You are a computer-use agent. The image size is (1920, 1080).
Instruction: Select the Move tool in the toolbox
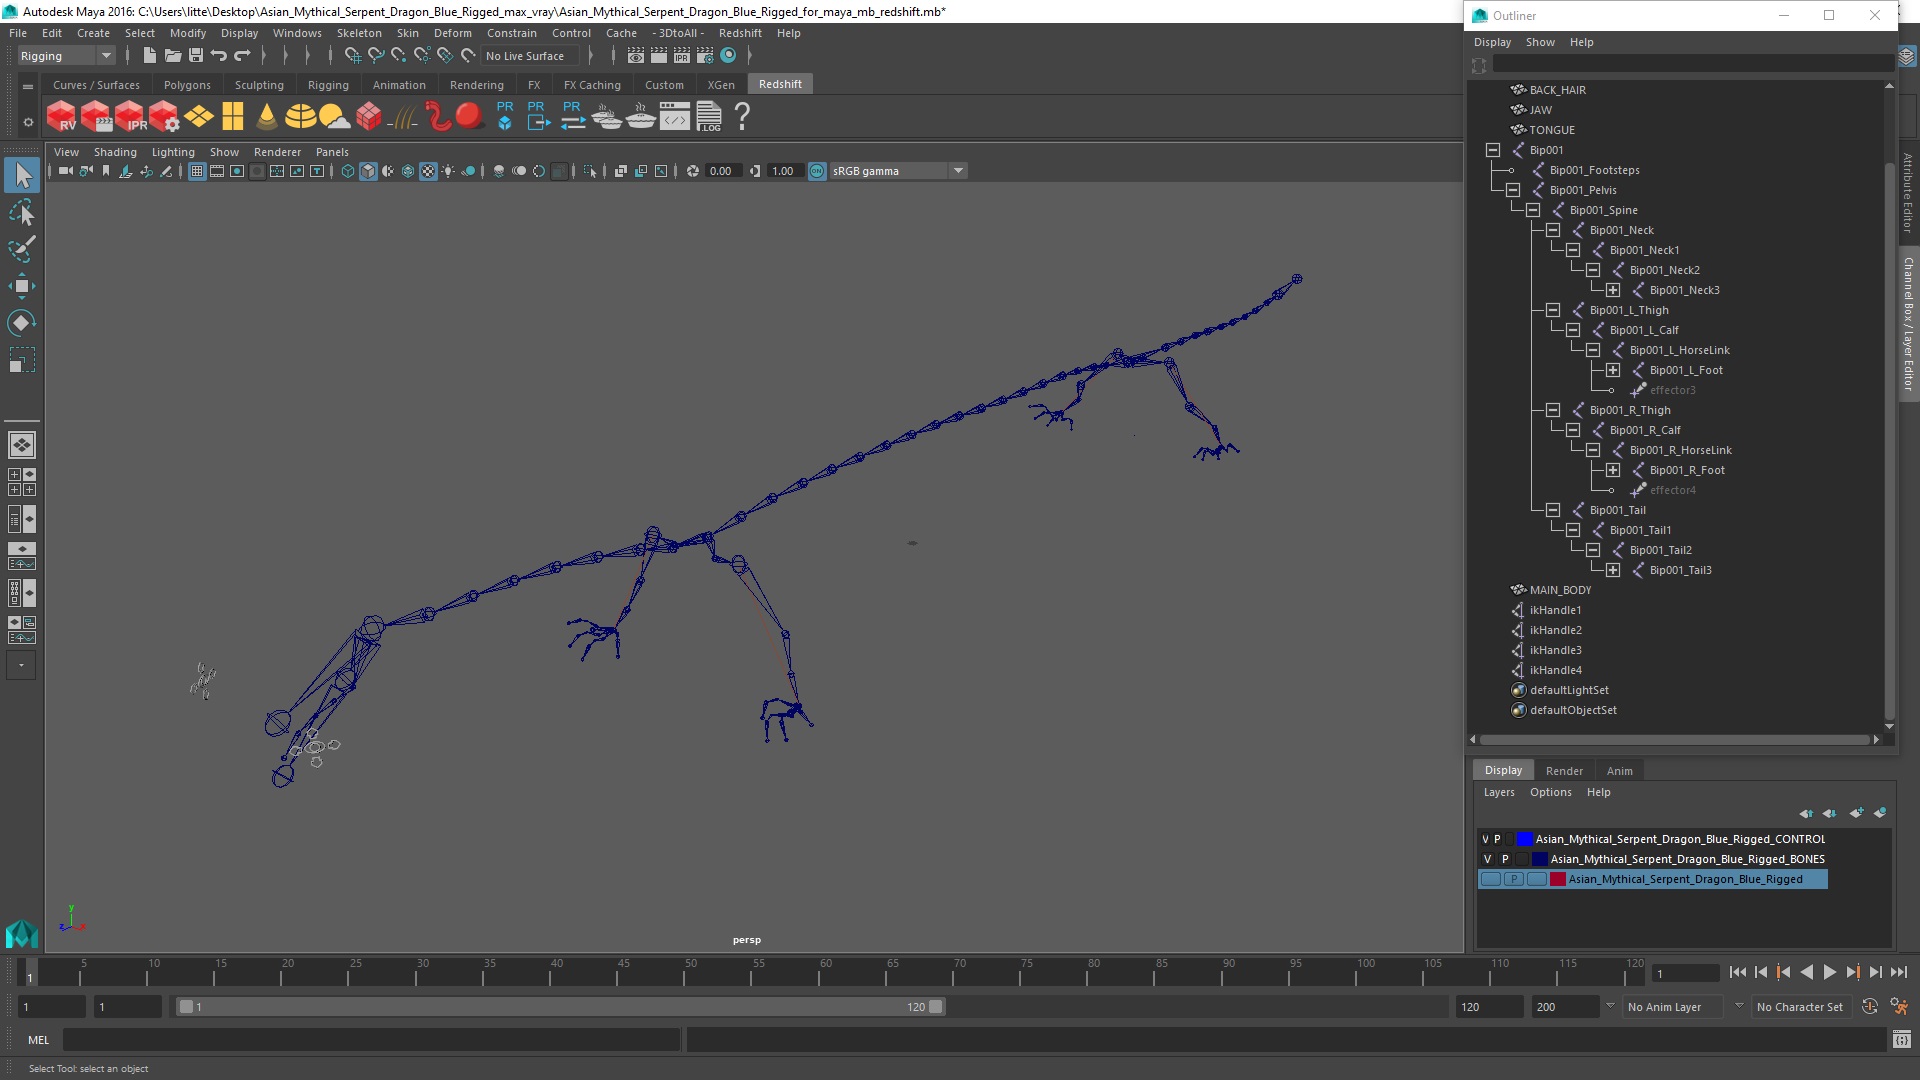tap(21, 286)
